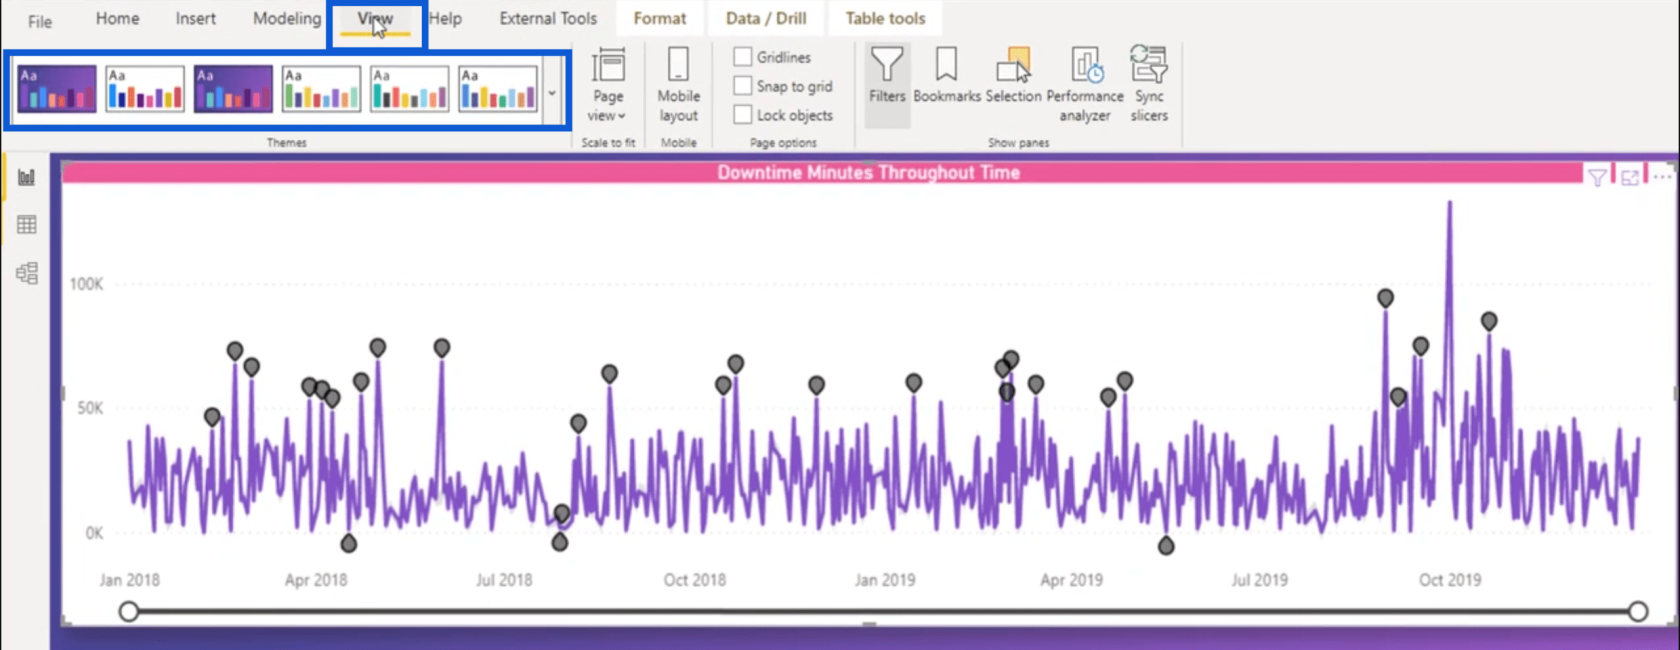This screenshot has width=1680, height=650.
Task: Toggle the Lock objects checkbox
Action: (743, 115)
